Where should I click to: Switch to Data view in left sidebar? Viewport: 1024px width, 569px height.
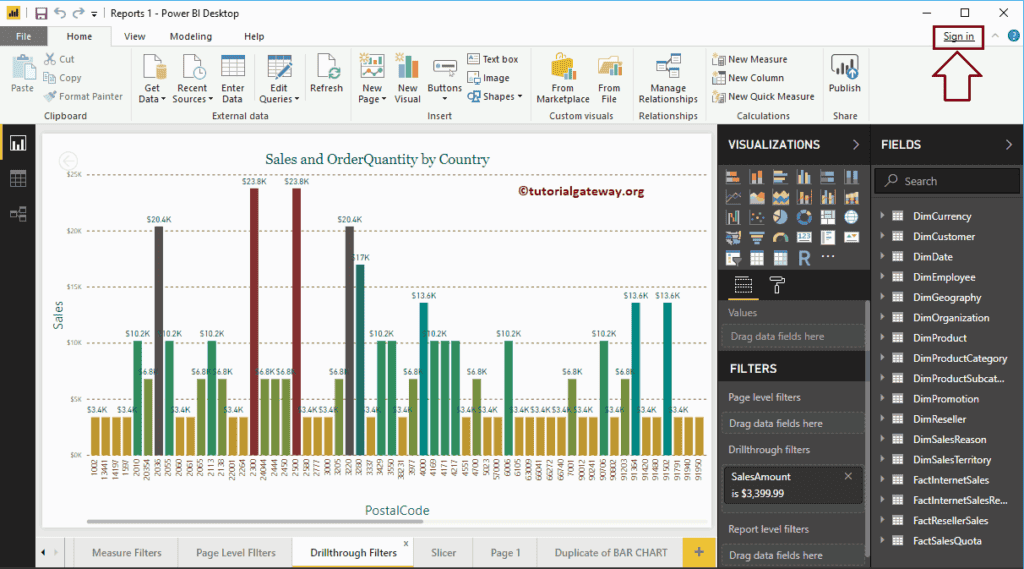(18, 178)
